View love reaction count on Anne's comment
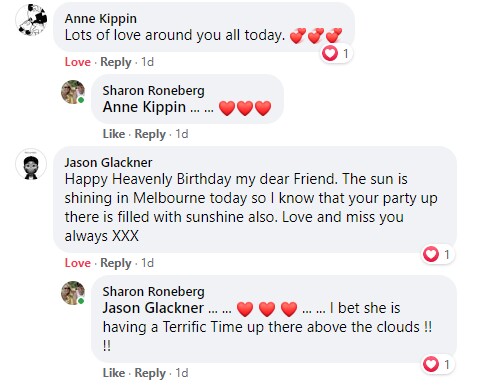 click(336, 53)
